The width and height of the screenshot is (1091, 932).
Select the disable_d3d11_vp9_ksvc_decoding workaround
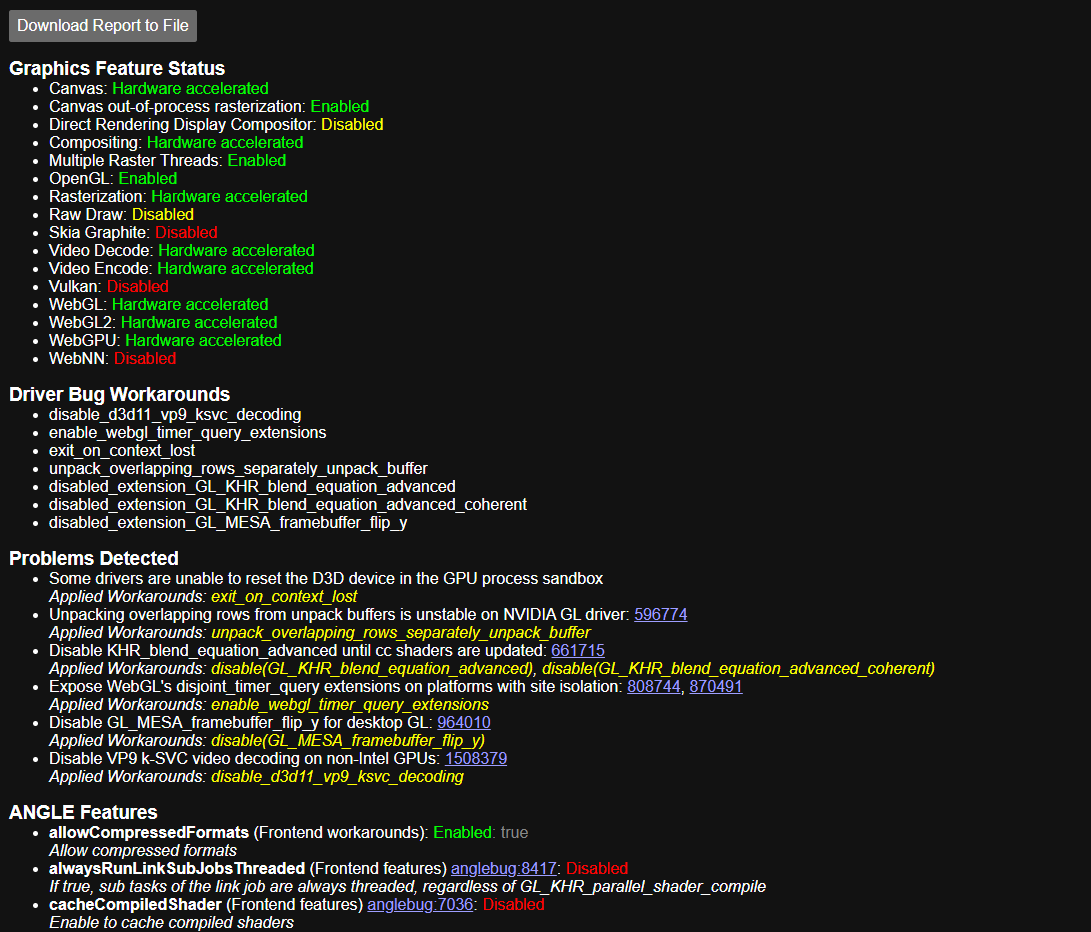coord(173,414)
